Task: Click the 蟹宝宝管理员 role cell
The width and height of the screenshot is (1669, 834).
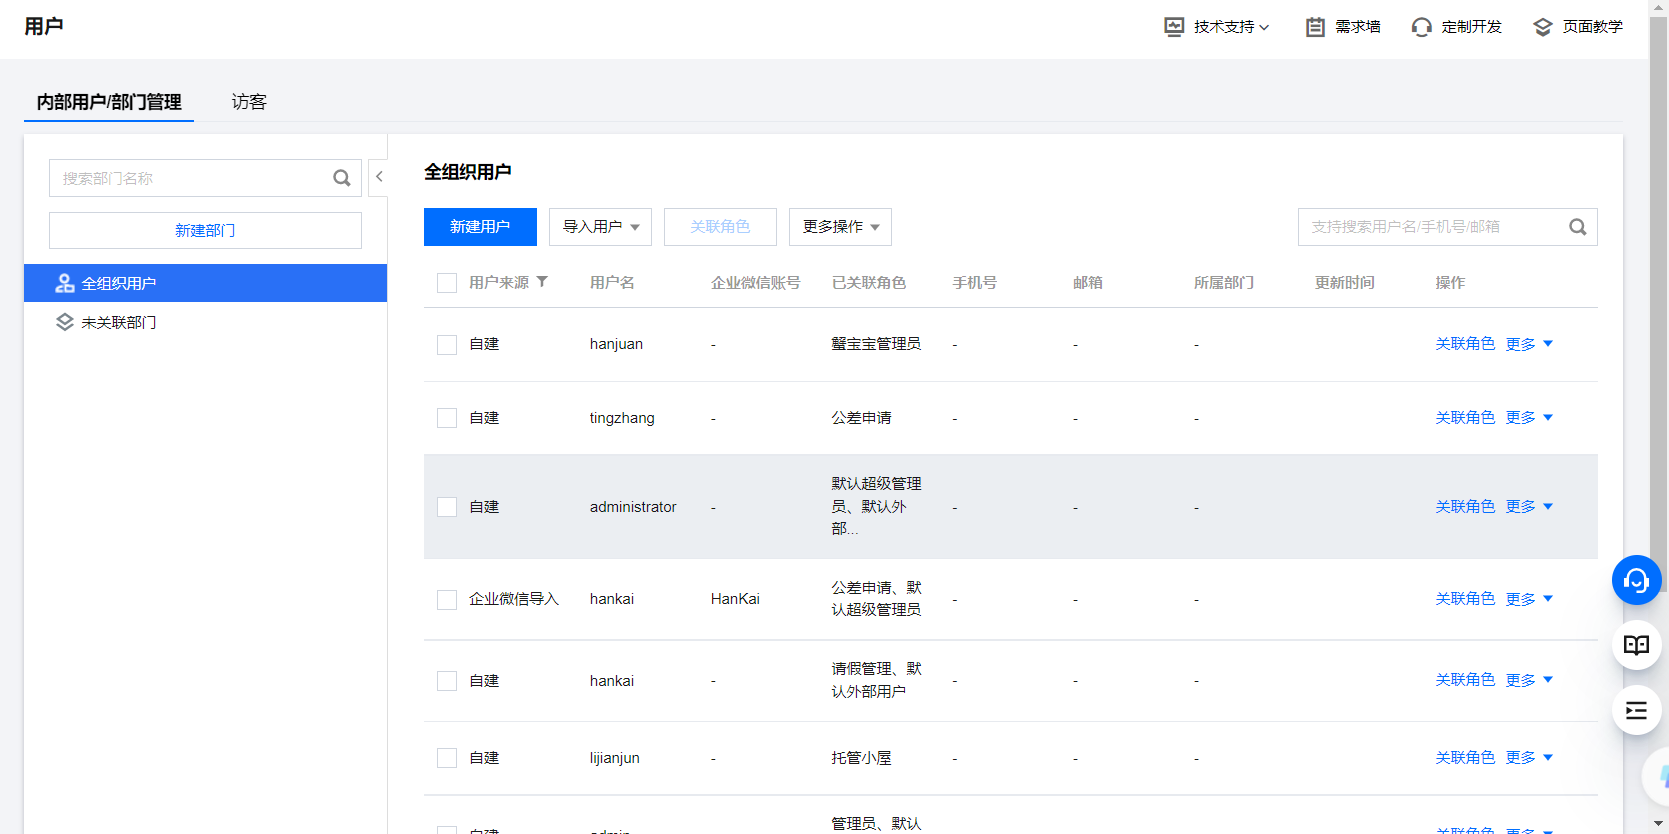Action: click(x=876, y=344)
